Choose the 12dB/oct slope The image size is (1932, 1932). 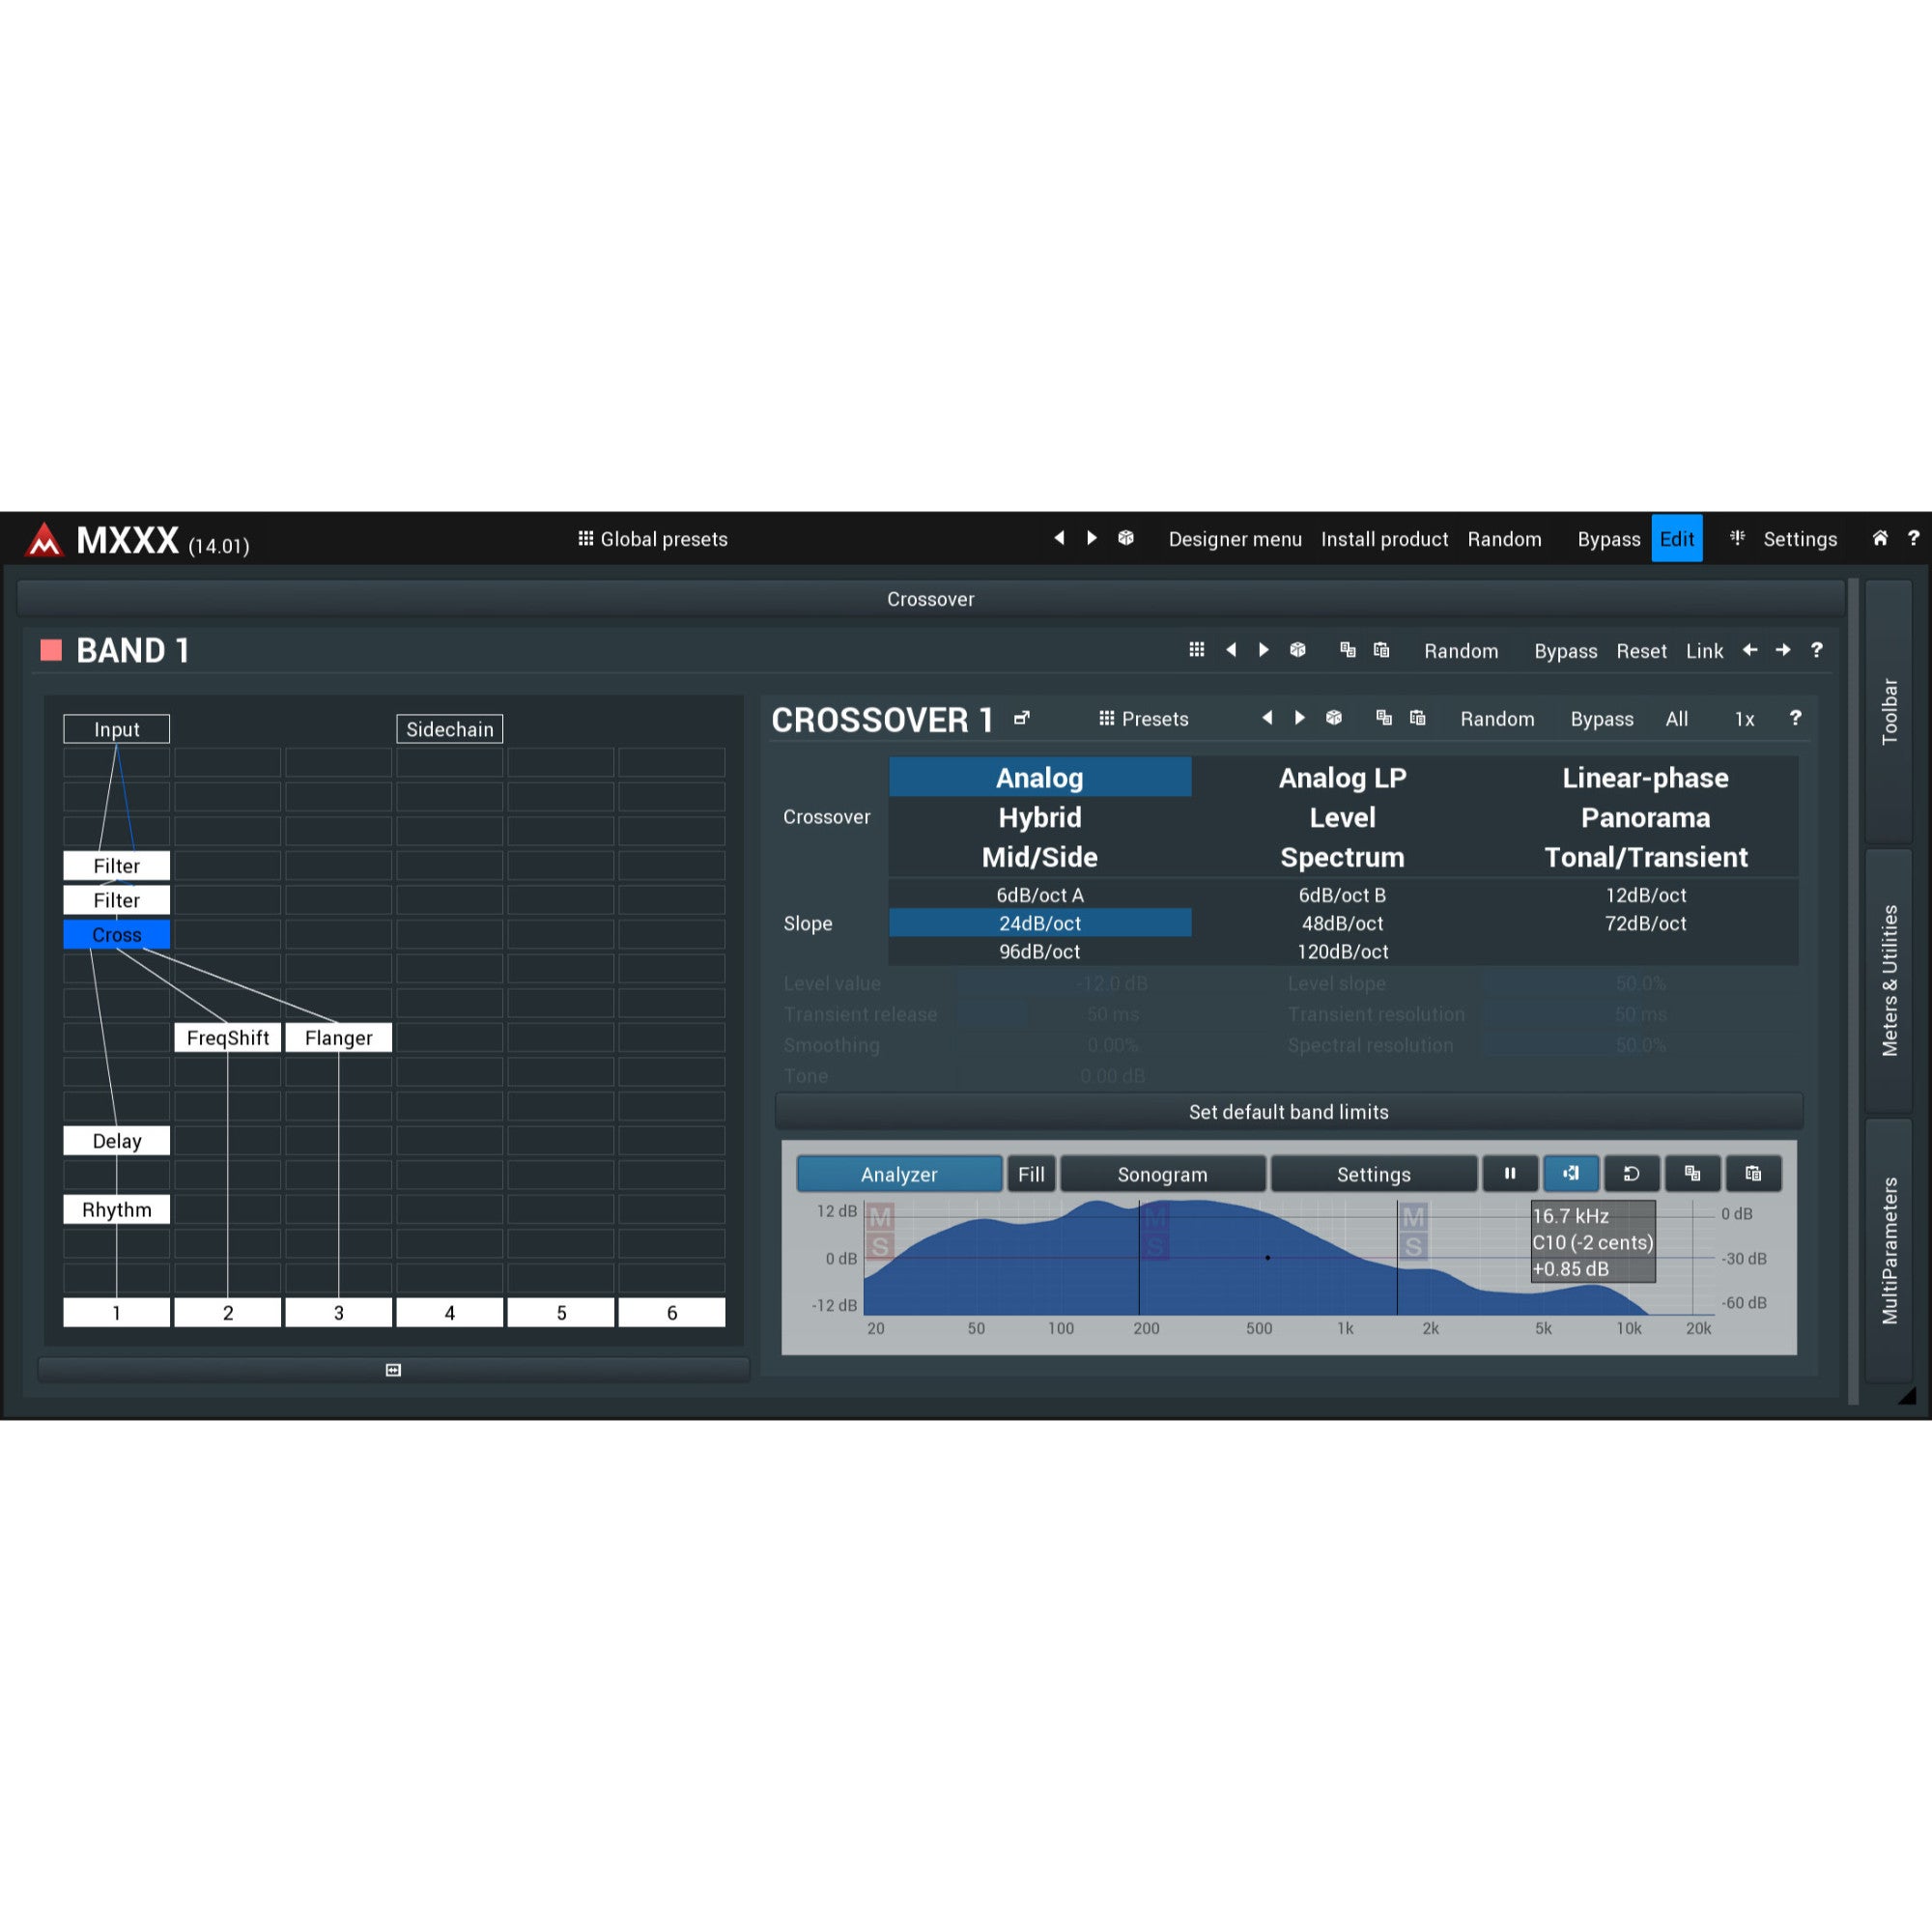[1645, 895]
